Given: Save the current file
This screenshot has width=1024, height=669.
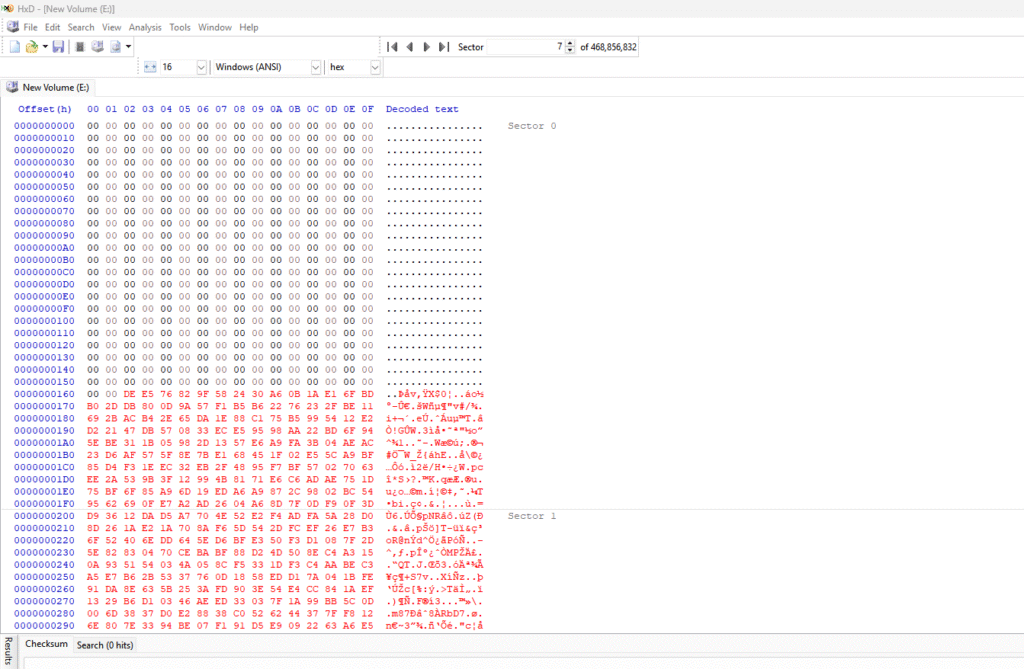Looking at the screenshot, I should 59,46.
